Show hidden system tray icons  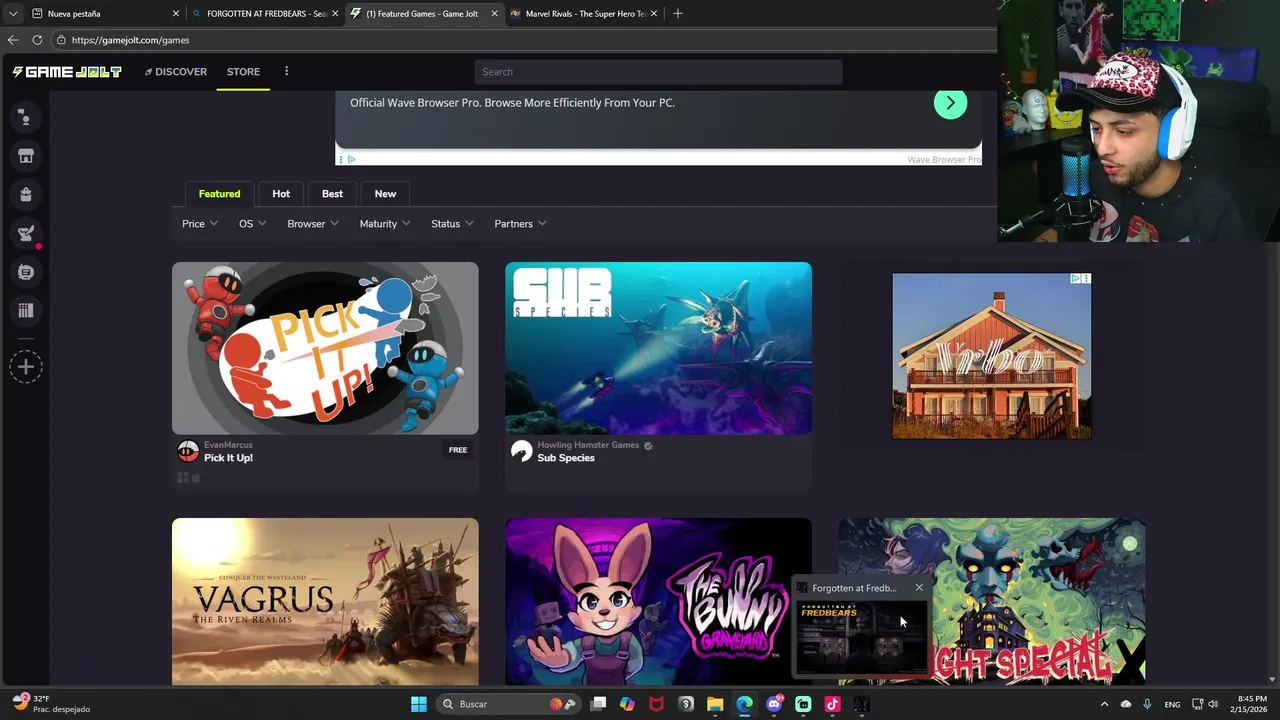click(1104, 704)
